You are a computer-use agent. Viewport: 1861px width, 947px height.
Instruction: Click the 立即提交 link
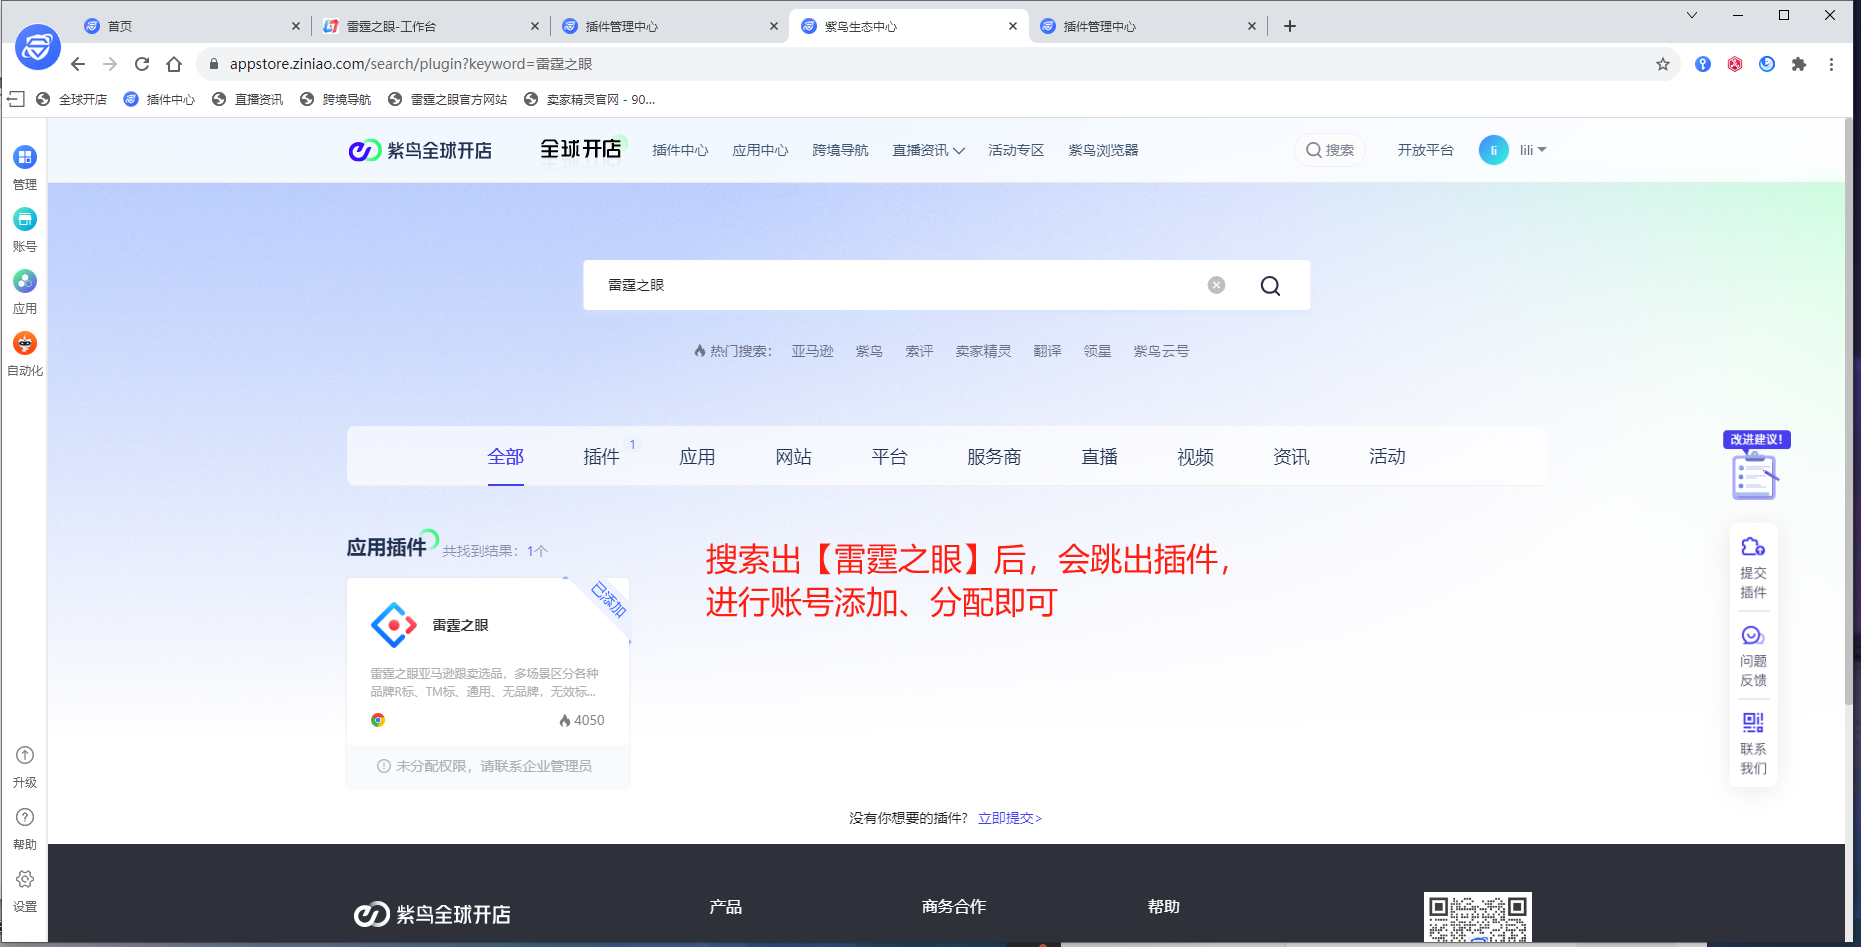(1009, 818)
